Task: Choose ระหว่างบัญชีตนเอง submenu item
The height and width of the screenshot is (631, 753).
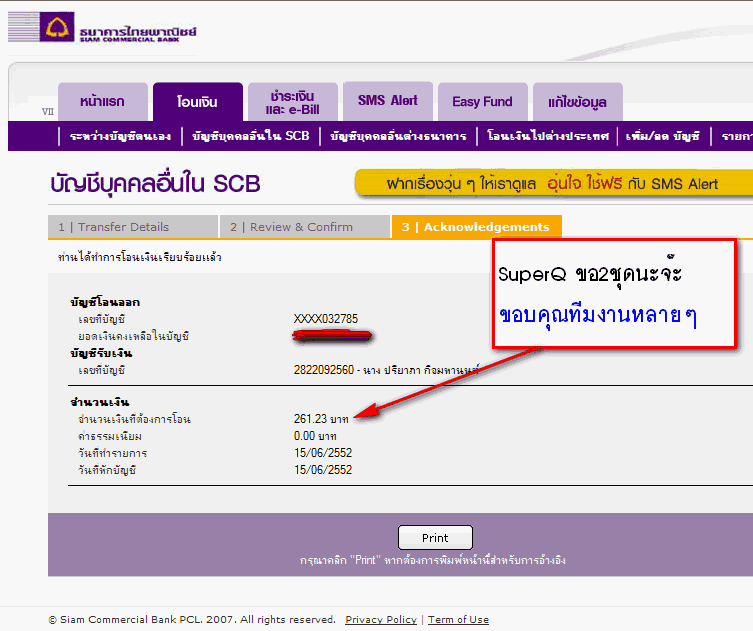Action: tap(120, 136)
